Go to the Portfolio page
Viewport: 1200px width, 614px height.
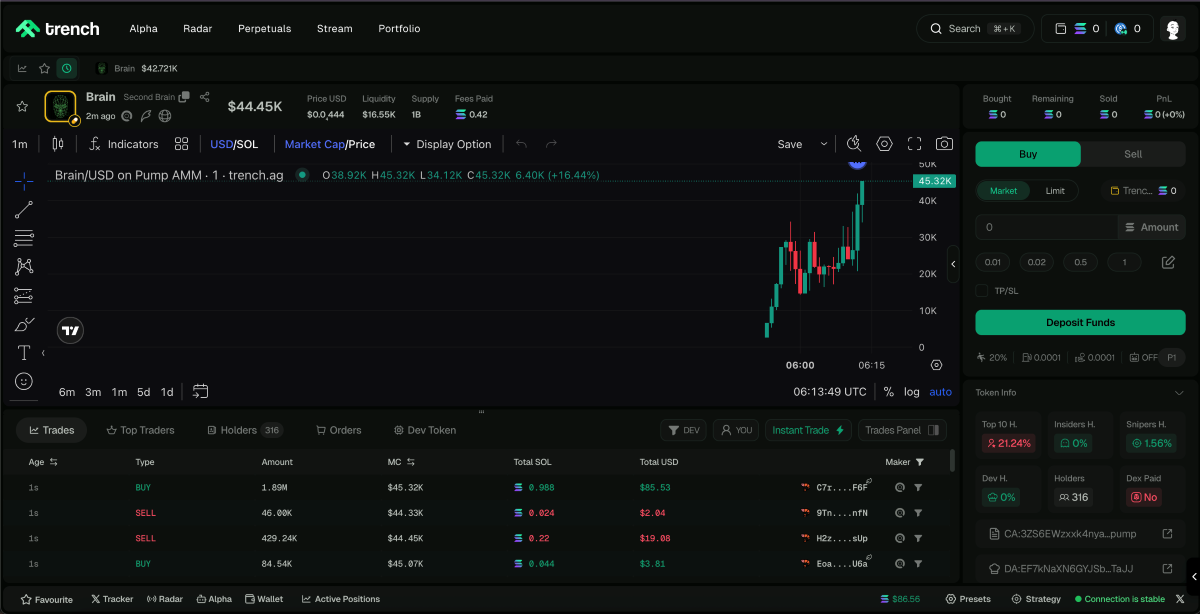click(399, 29)
